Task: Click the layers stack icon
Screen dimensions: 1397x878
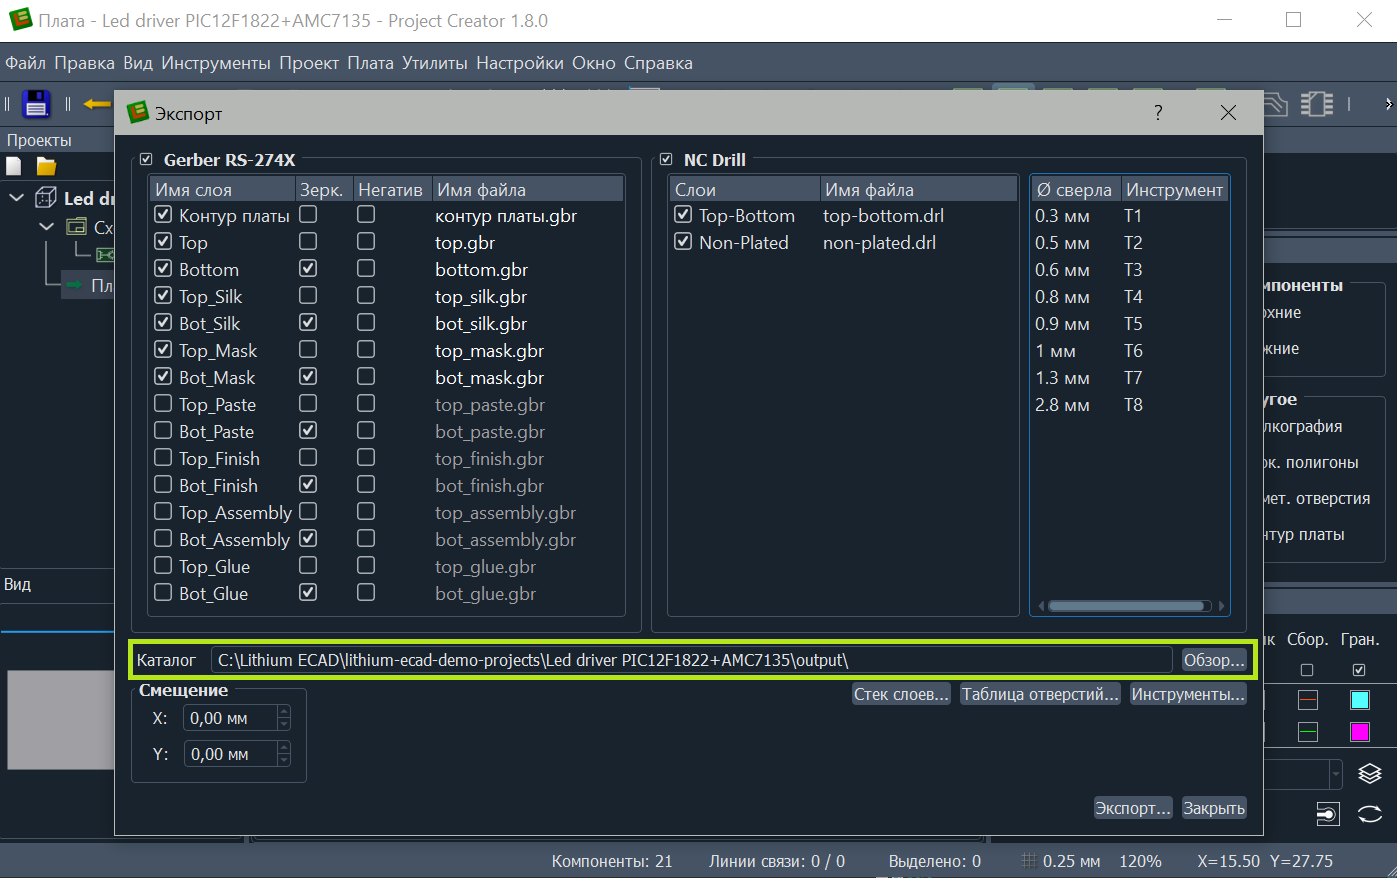Action: (1369, 773)
